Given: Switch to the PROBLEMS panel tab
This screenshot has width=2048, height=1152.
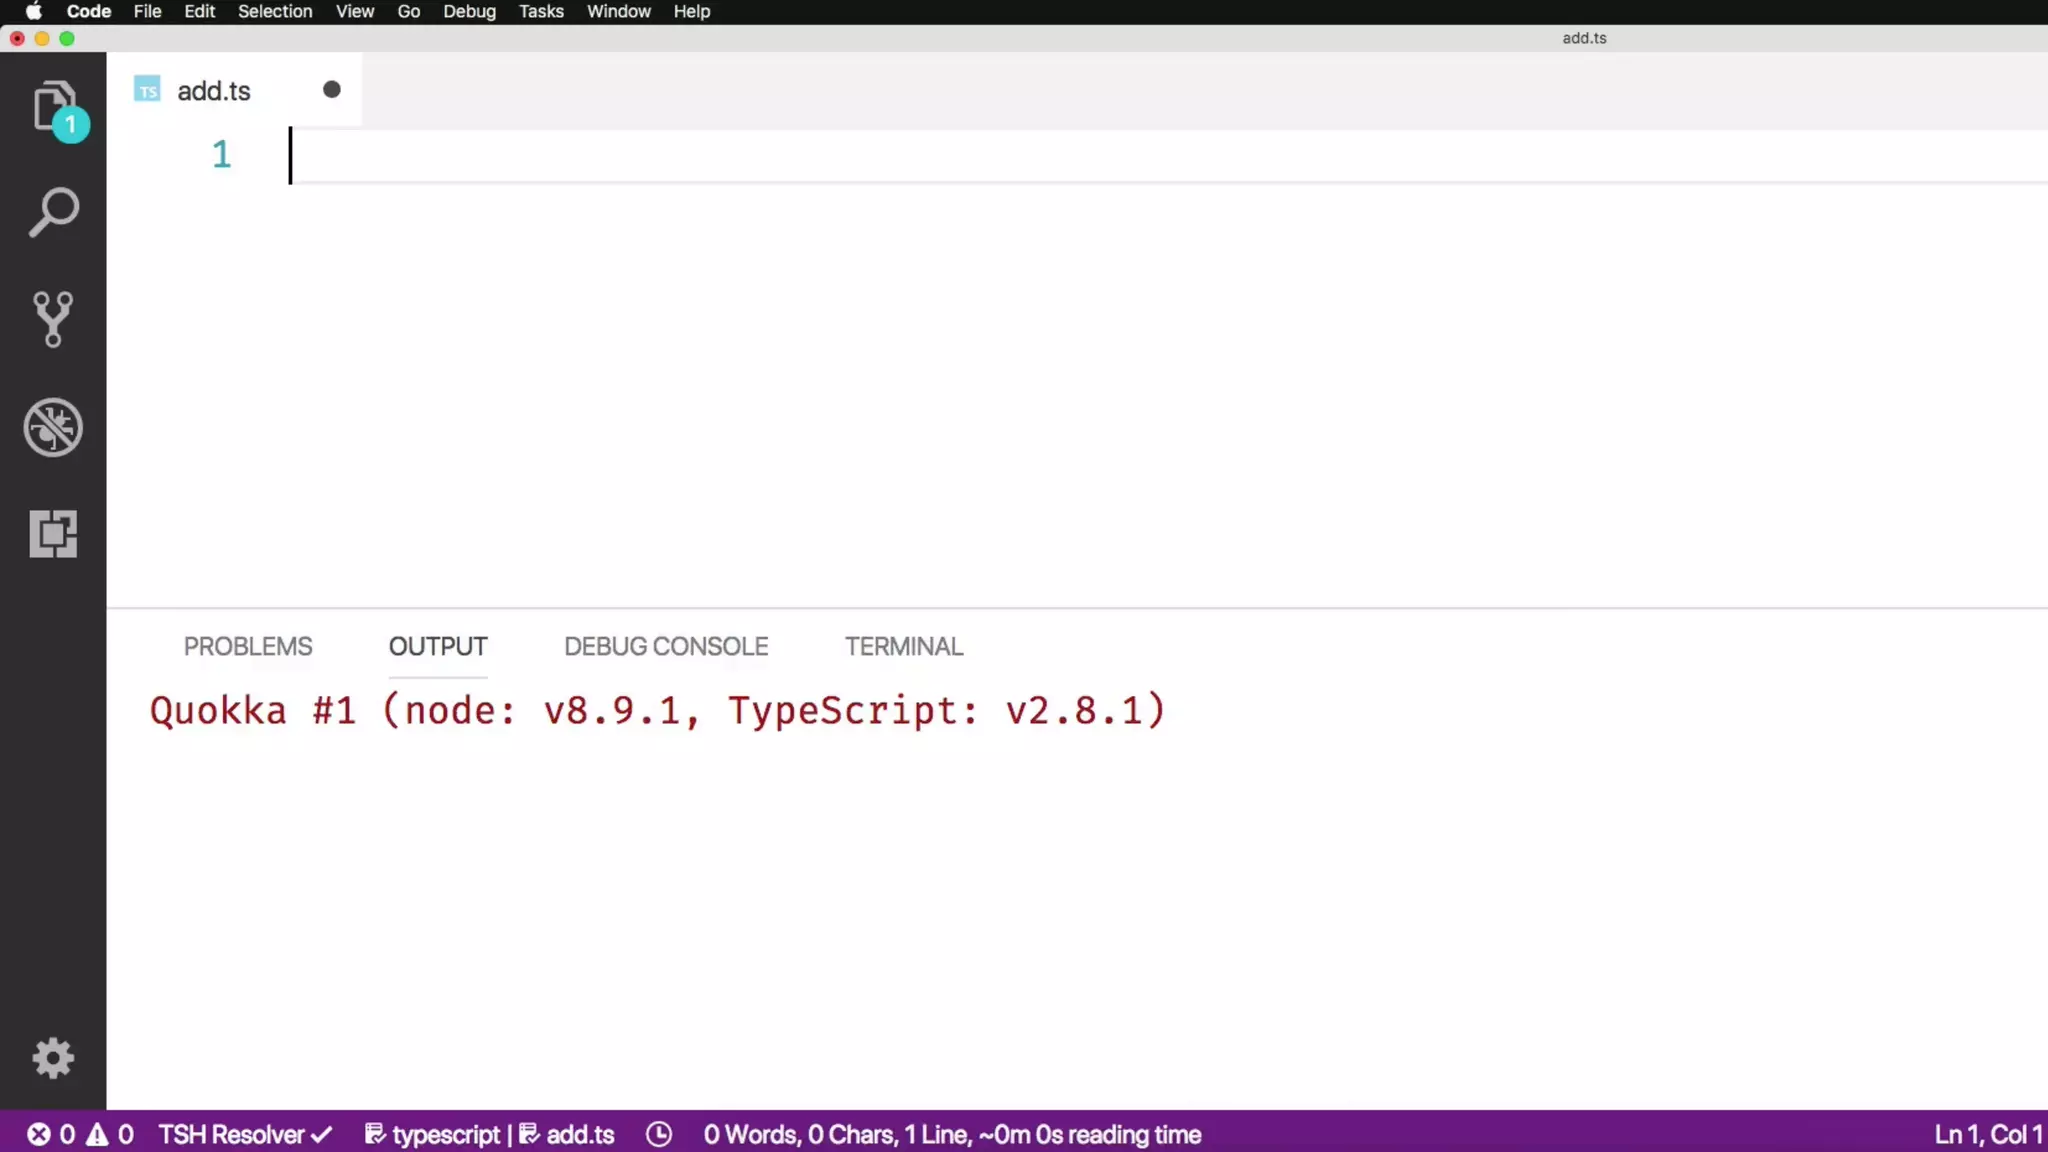Looking at the screenshot, I should [x=248, y=646].
